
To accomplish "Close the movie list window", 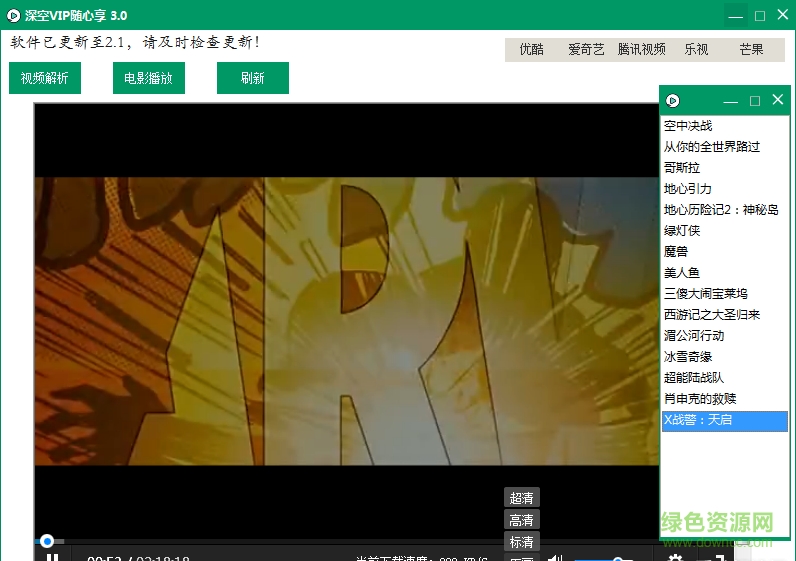I will pyautogui.click(x=778, y=100).
